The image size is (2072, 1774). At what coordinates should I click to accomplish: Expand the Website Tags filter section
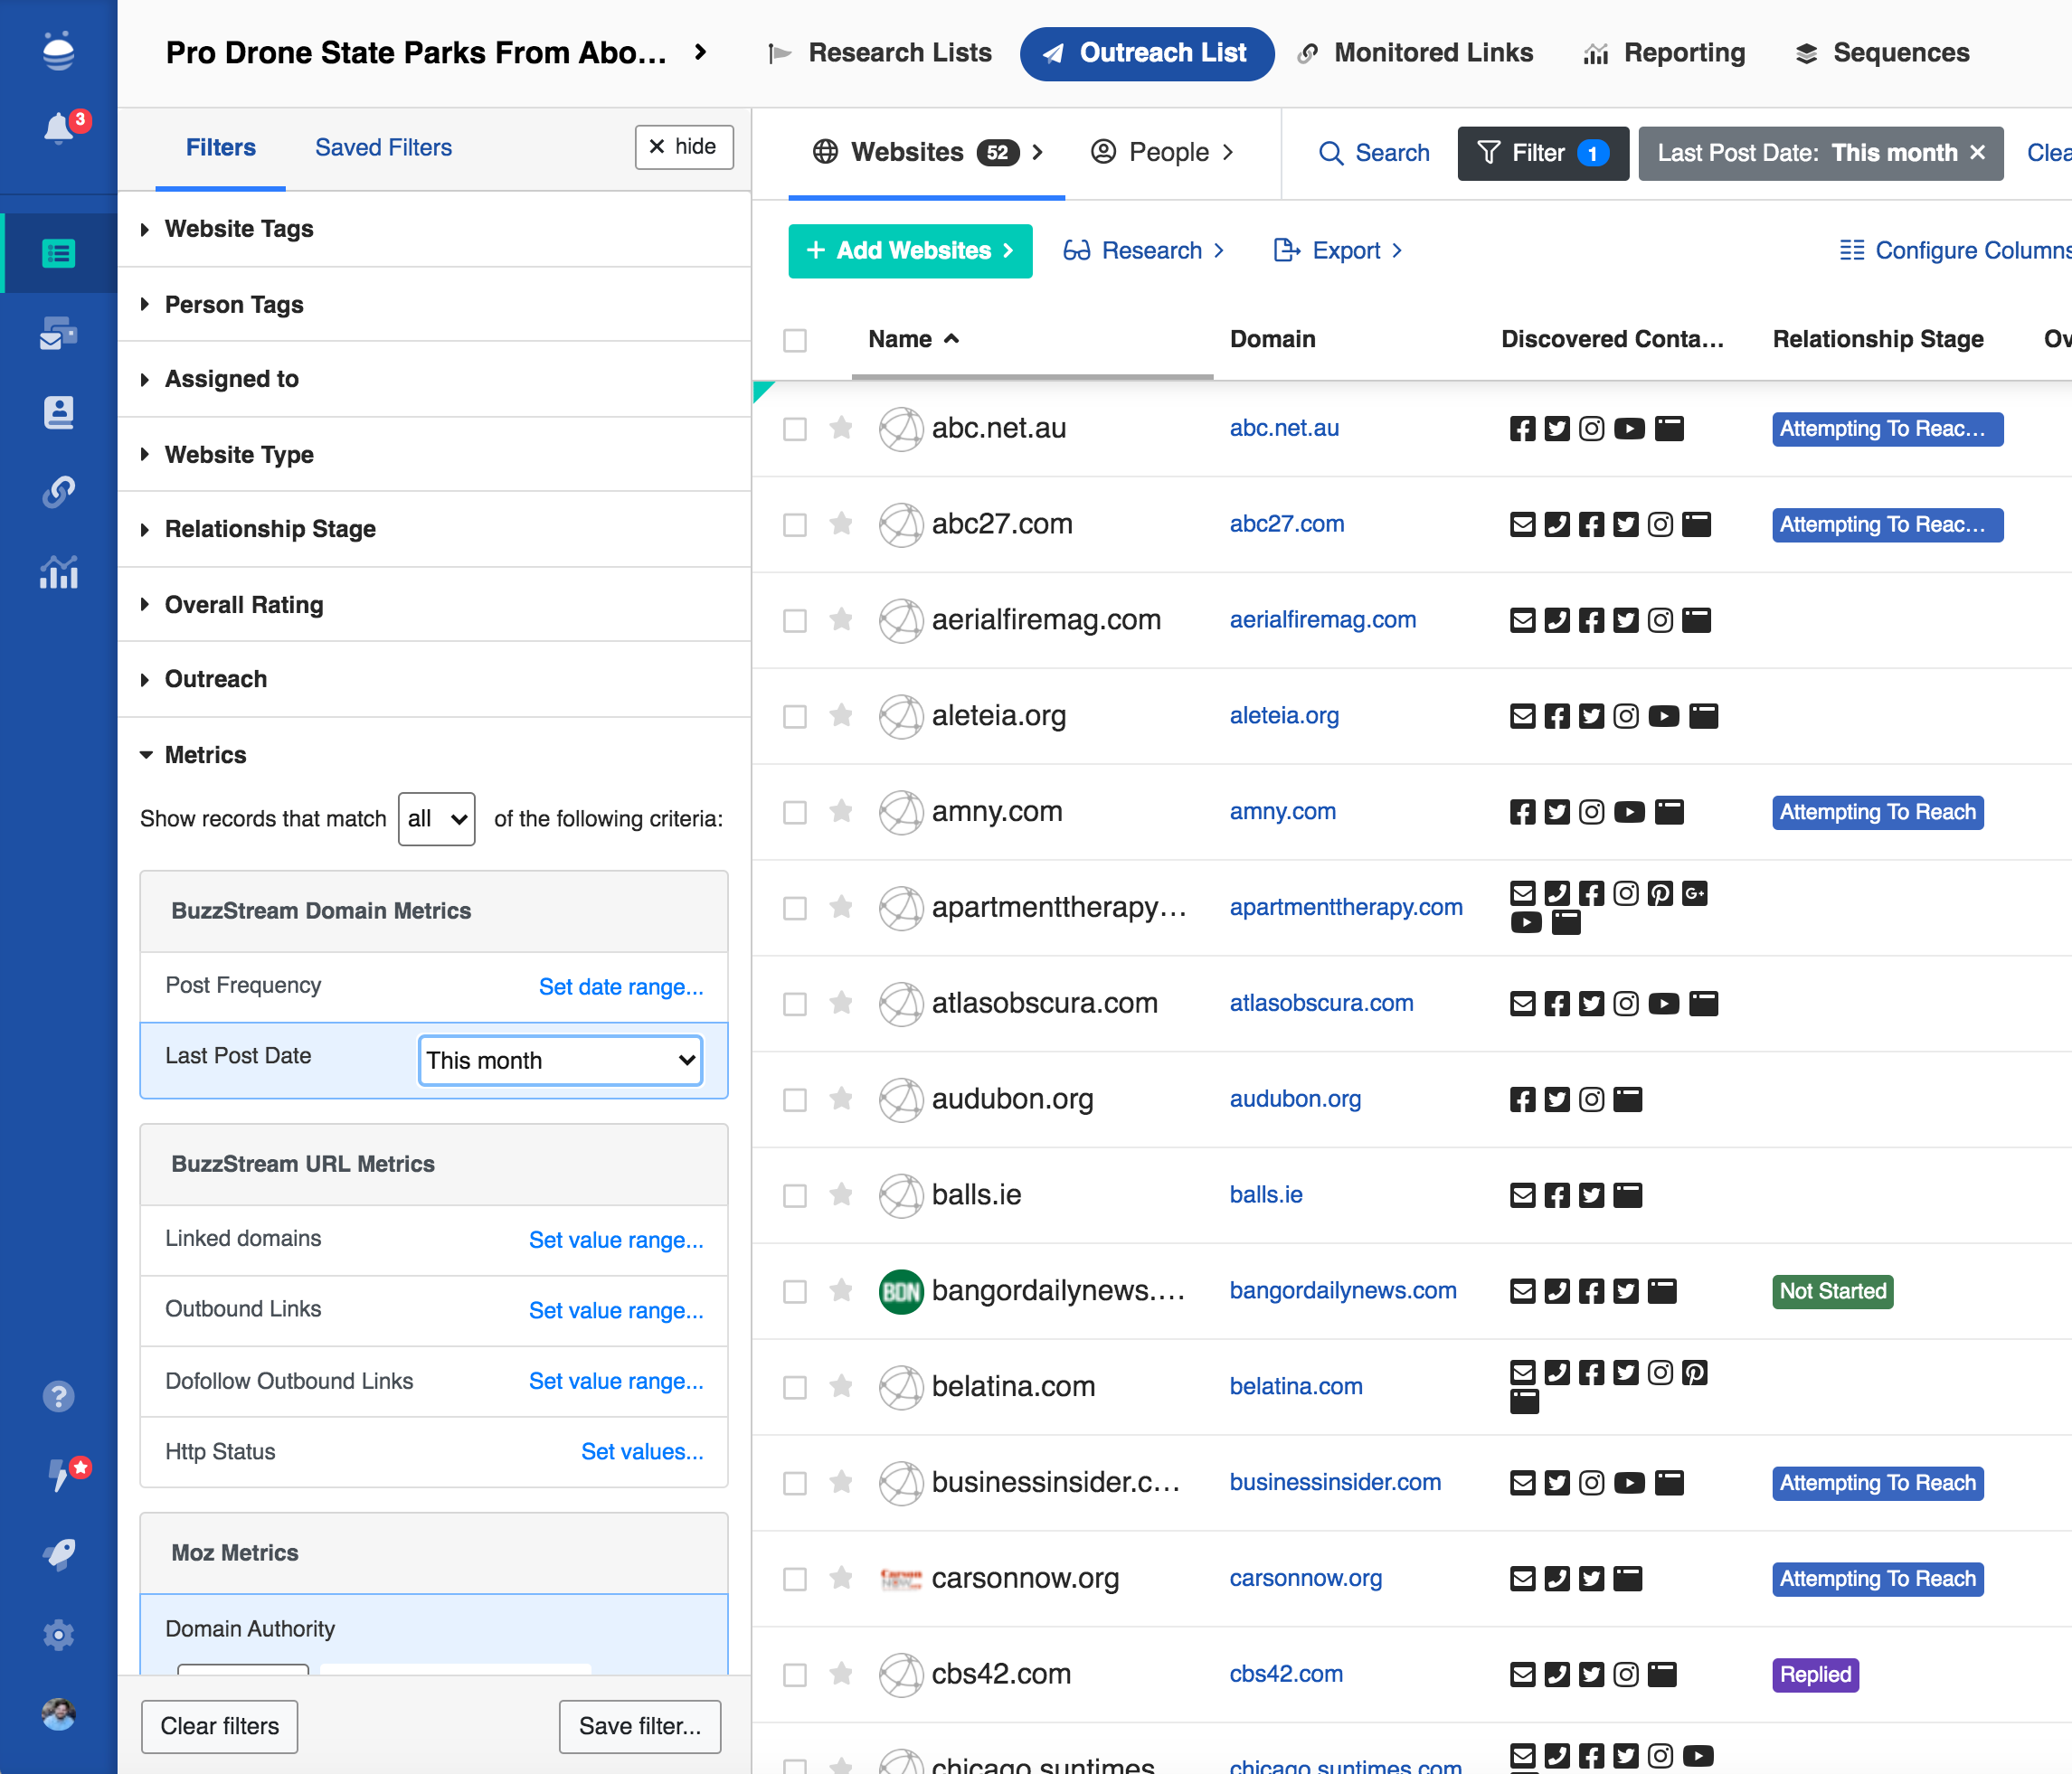coord(239,229)
